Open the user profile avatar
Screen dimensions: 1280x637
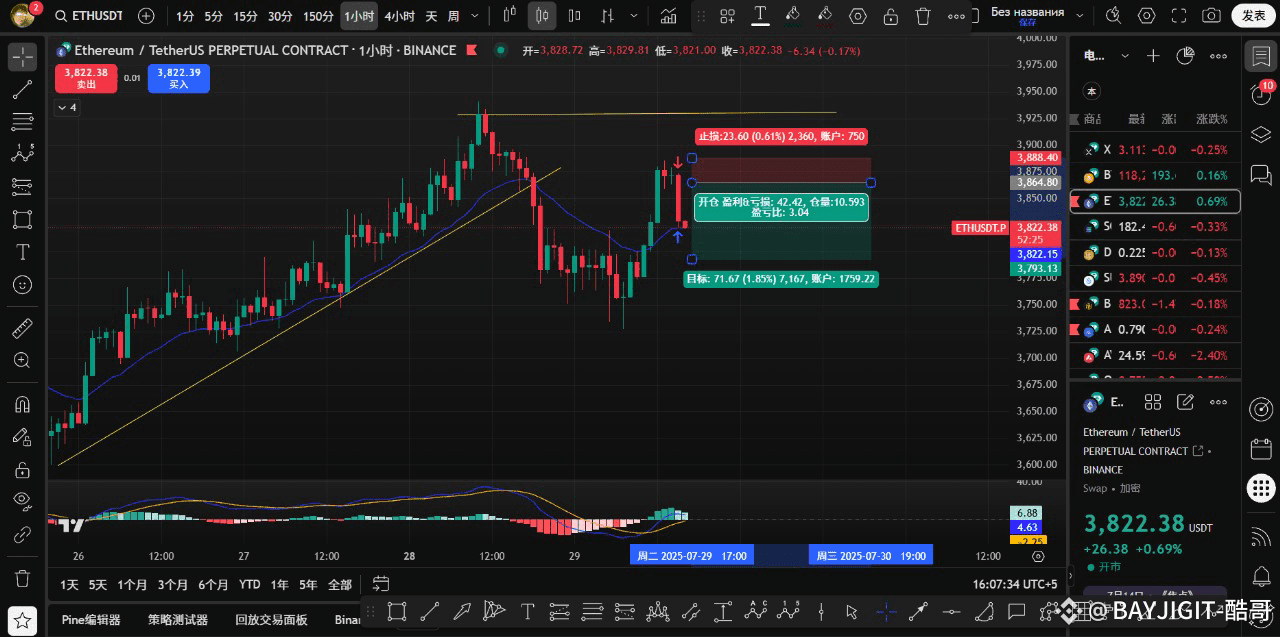[22, 16]
